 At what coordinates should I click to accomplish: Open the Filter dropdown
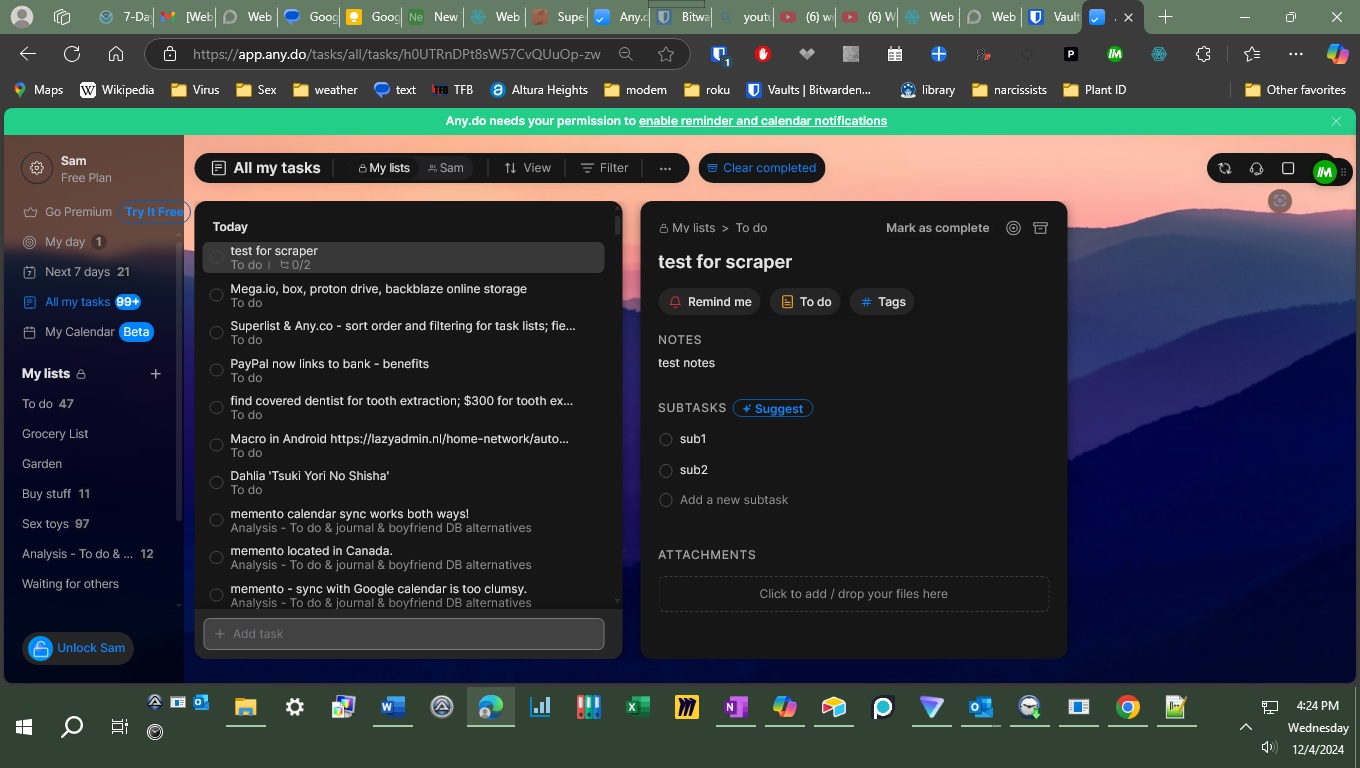[x=604, y=168]
